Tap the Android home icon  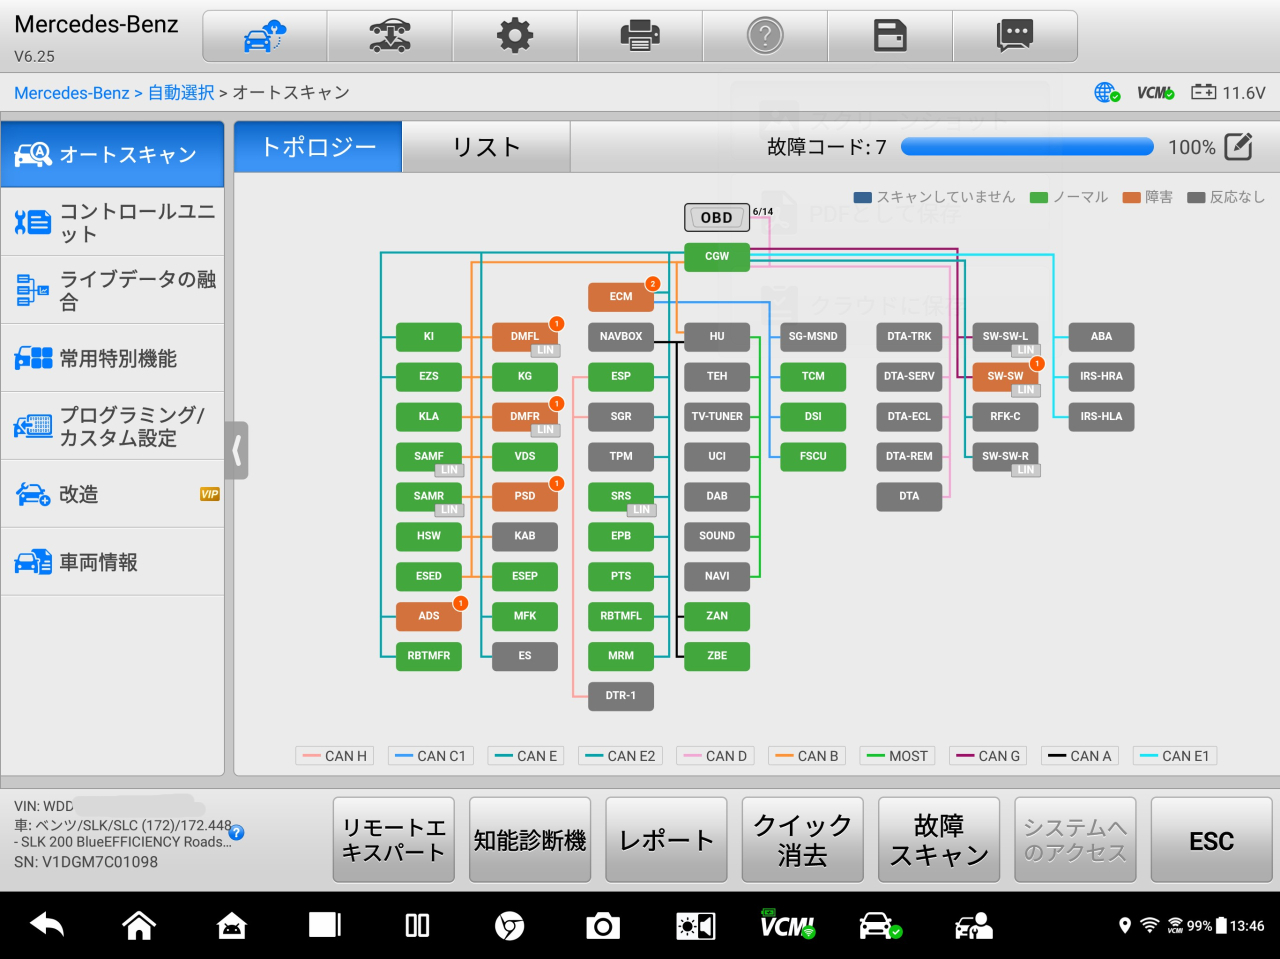click(x=139, y=926)
